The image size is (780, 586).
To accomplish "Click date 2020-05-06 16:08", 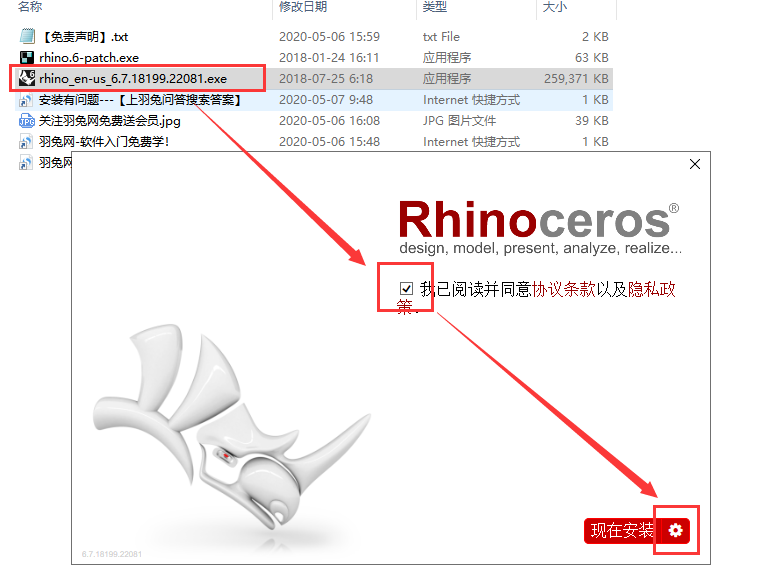I will coord(329,121).
